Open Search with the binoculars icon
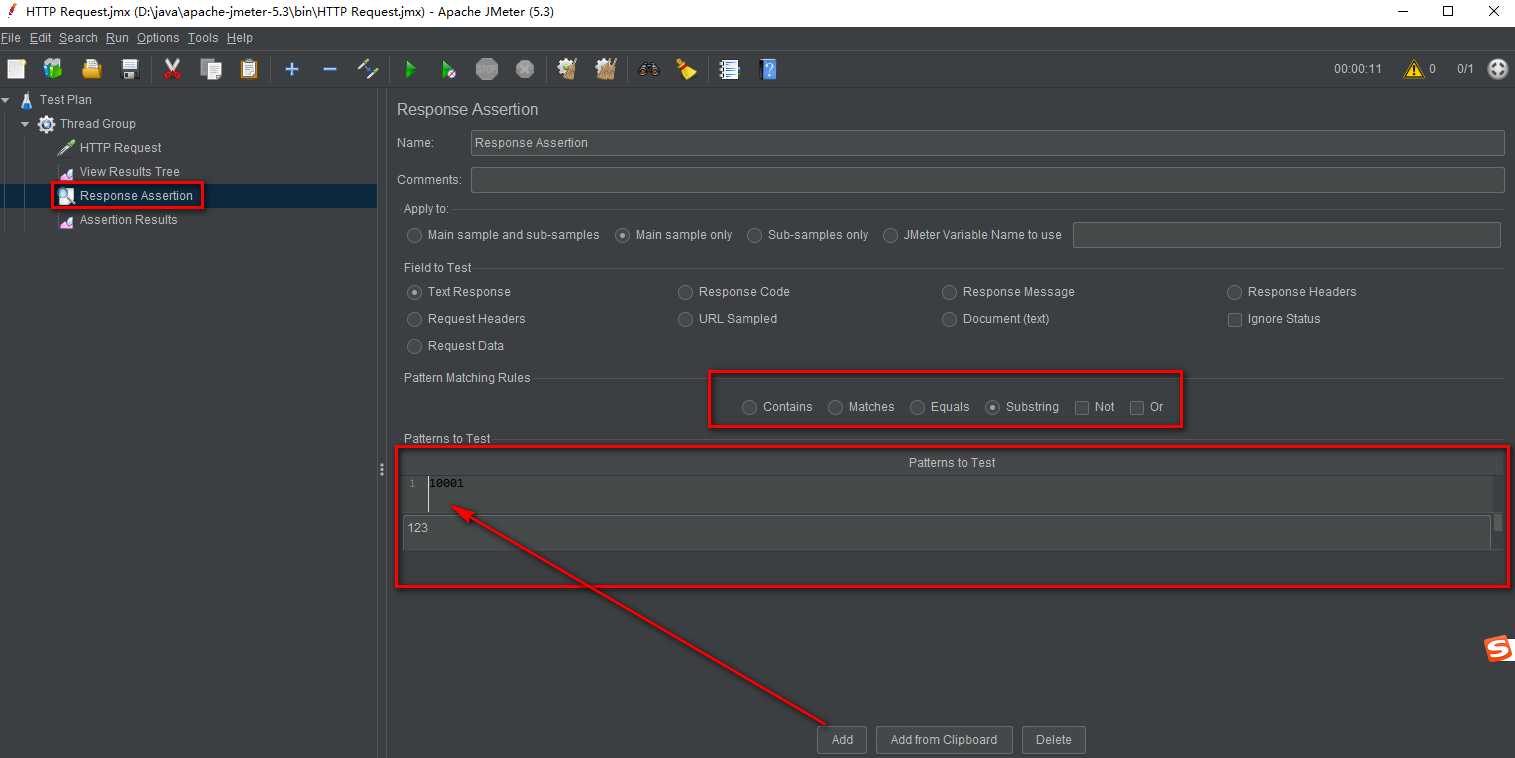 tap(649, 69)
